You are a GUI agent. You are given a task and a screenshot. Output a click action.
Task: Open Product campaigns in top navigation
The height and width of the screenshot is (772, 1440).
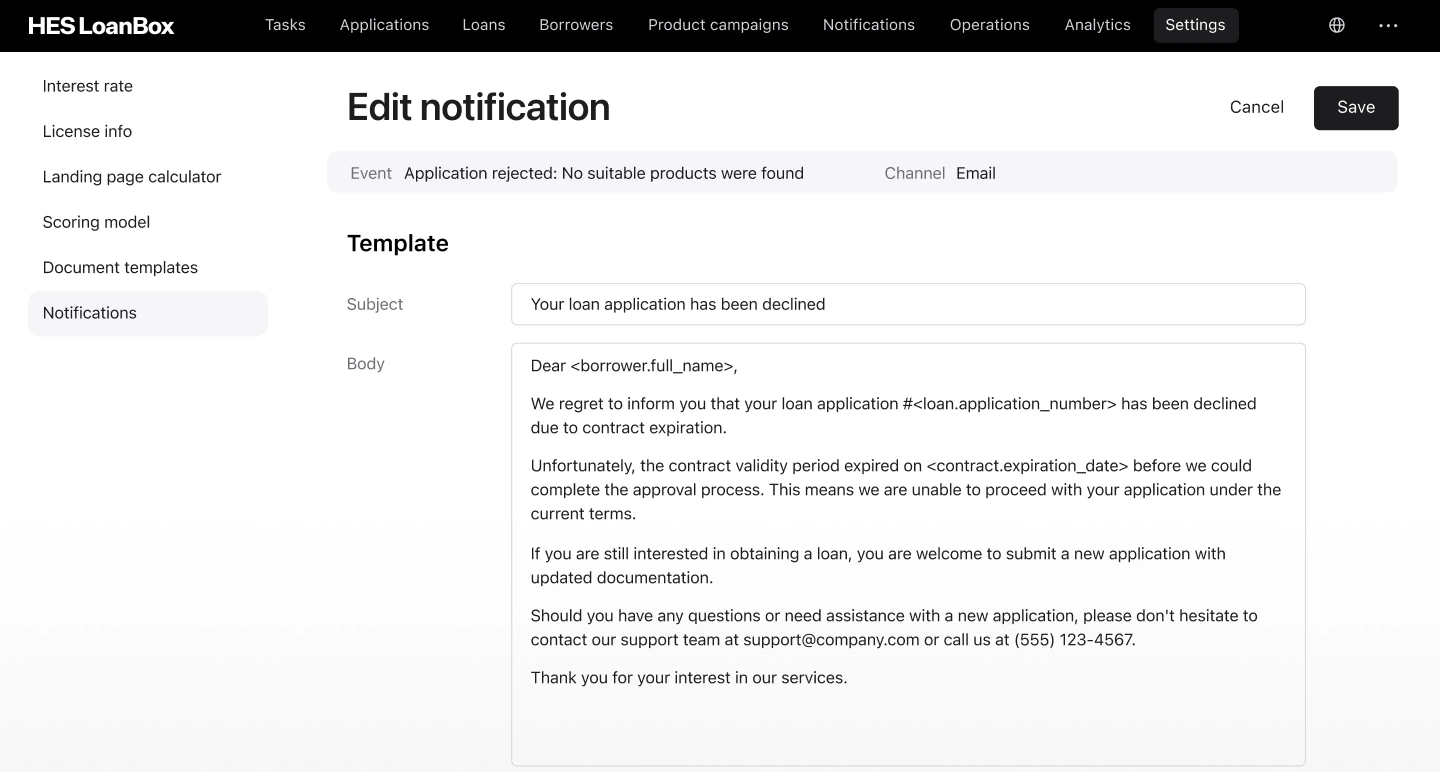point(718,25)
